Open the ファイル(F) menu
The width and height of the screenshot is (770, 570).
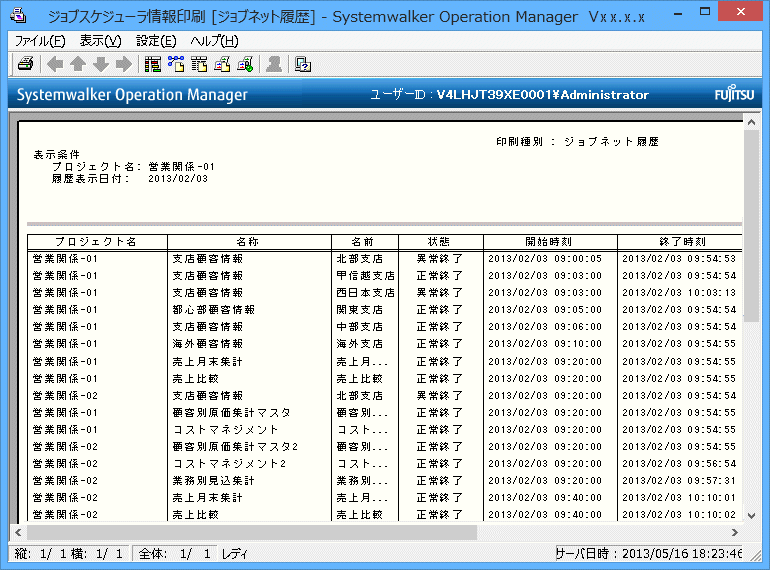point(39,41)
